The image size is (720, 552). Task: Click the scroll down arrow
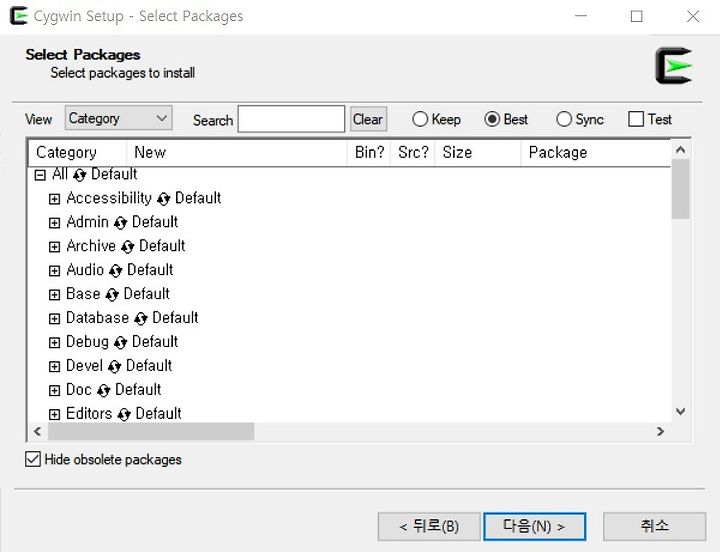point(681,411)
